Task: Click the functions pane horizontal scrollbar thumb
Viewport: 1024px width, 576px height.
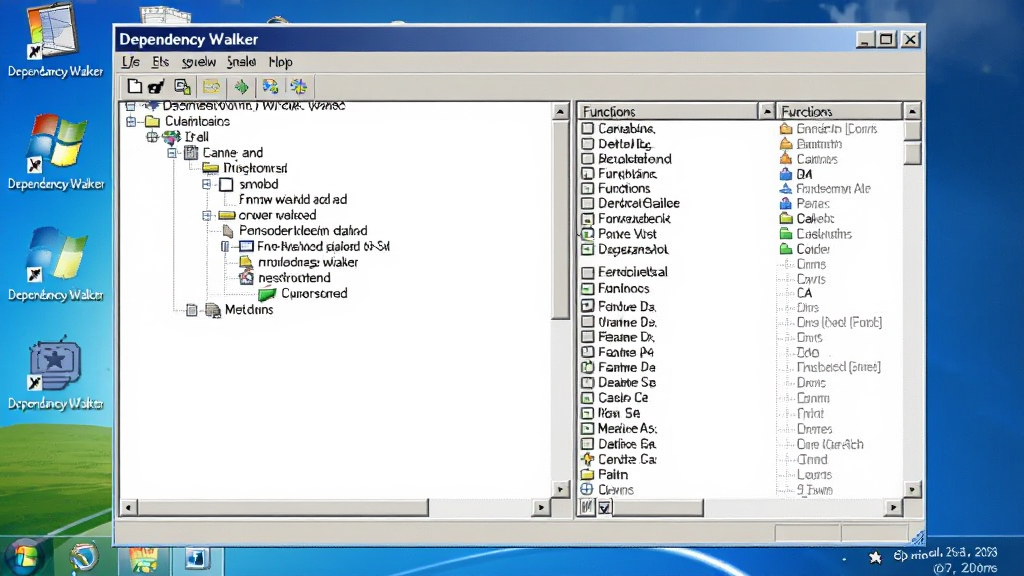Action: pos(658,507)
